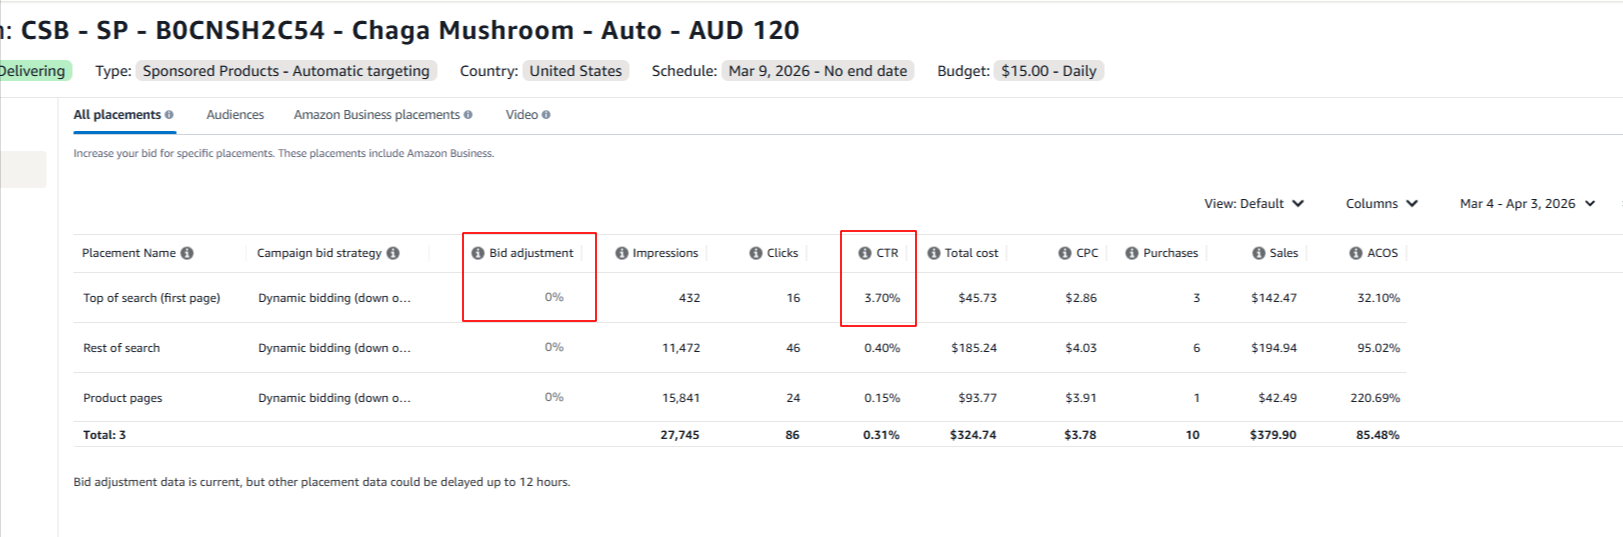This screenshot has height=537, width=1623.
Task: Switch to the Audiences tab
Action: point(235,115)
